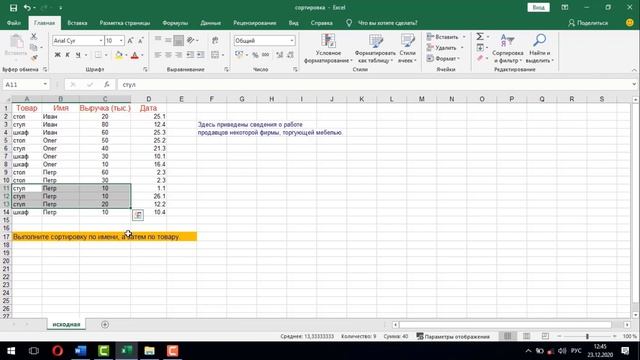
Task: Increase the font size with the large A icon
Action: coord(130,40)
